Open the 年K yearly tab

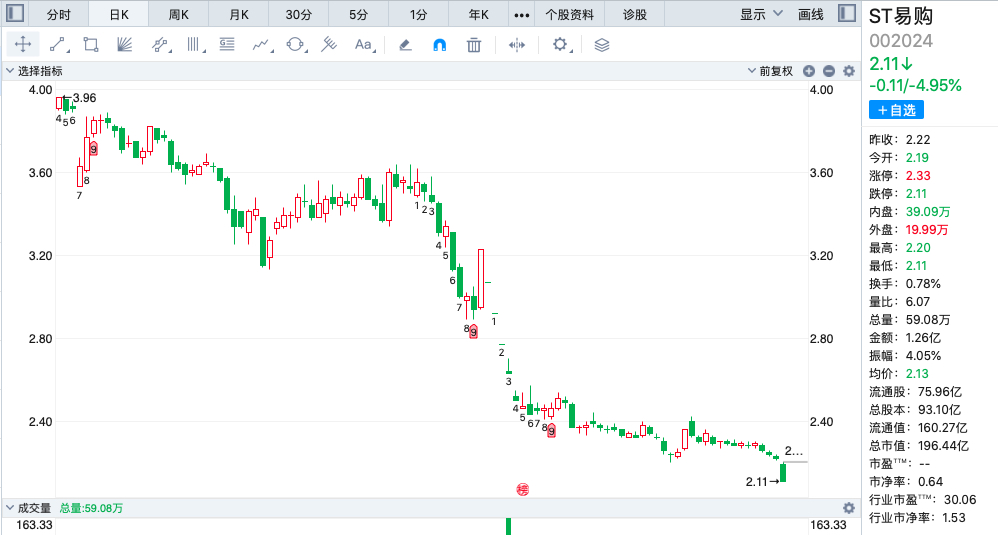coord(478,14)
